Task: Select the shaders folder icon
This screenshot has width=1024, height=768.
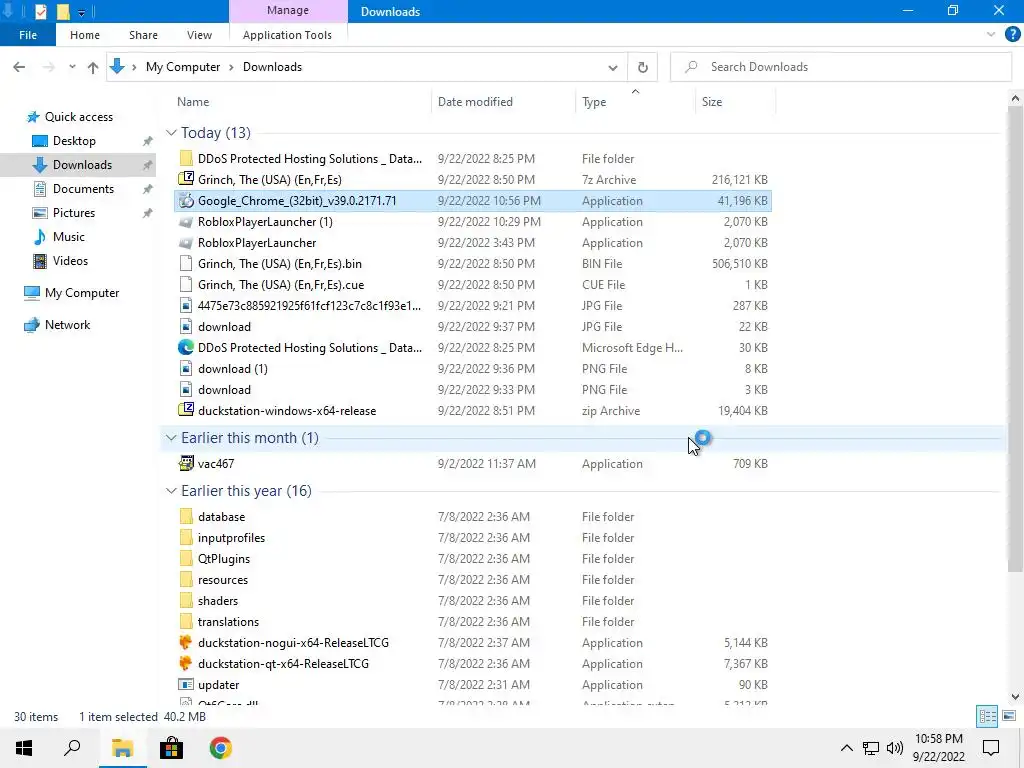Action: pyautogui.click(x=186, y=601)
